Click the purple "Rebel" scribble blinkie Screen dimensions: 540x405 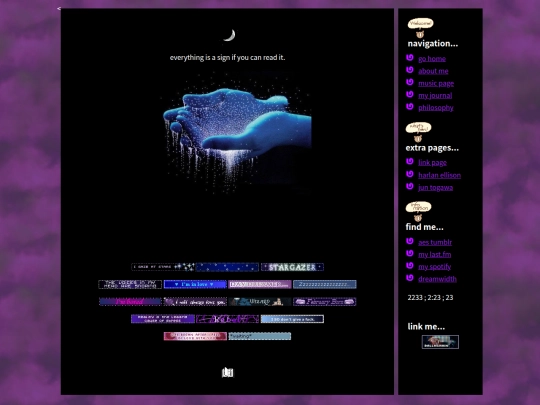pos(227,319)
